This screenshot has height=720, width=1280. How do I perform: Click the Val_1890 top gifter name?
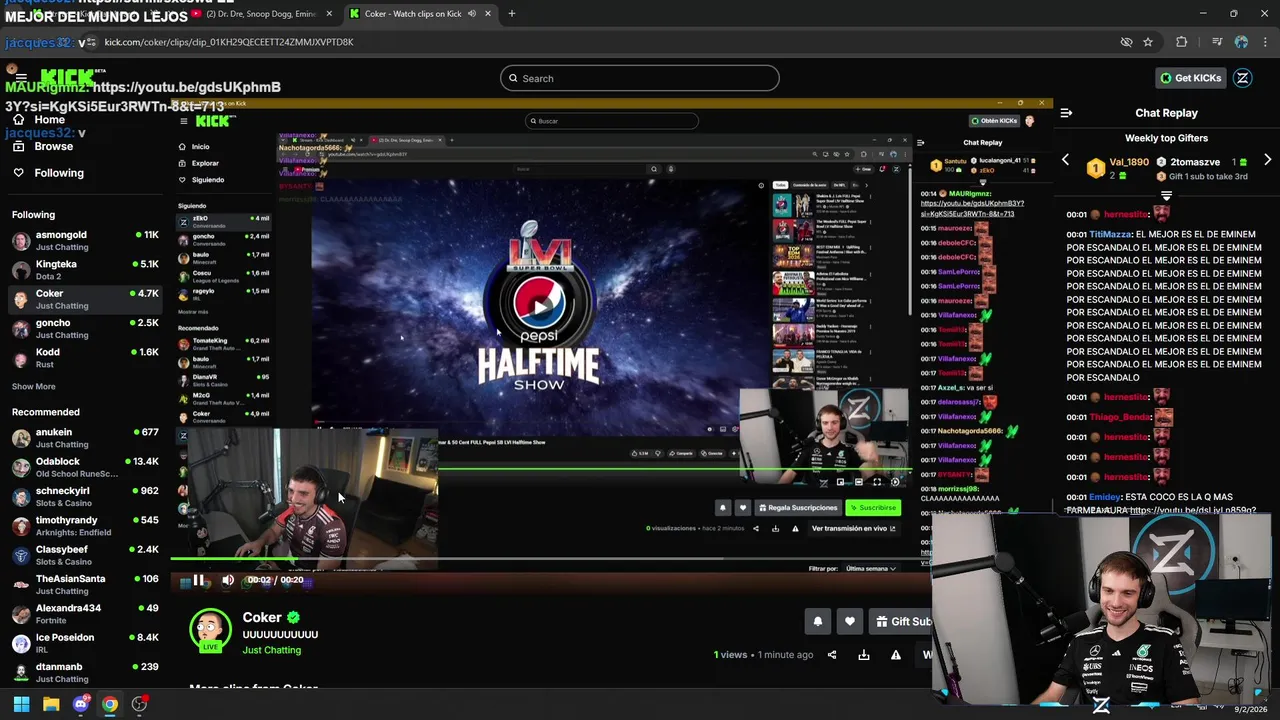[x=1129, y=162]
